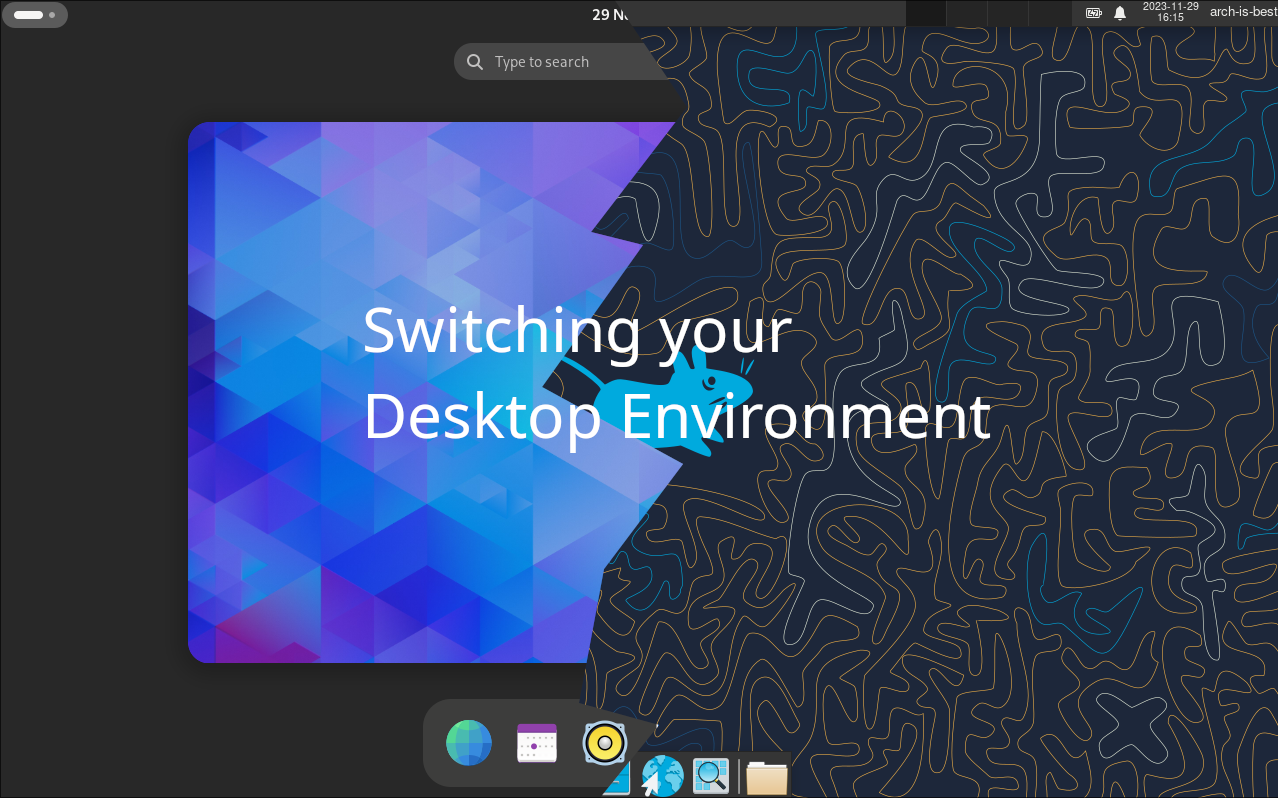Open the yellow speaker music app
This screenshot has height=798, width=1278.
click(x=604, y=743)
